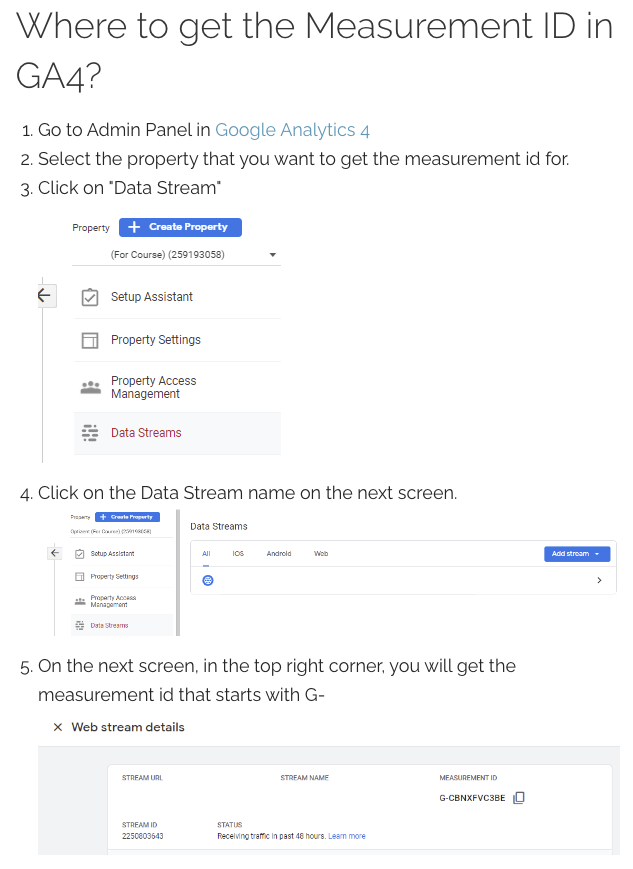633x869 pixels.
Task: Click the Property Access Management people icon
Action: 90,387
